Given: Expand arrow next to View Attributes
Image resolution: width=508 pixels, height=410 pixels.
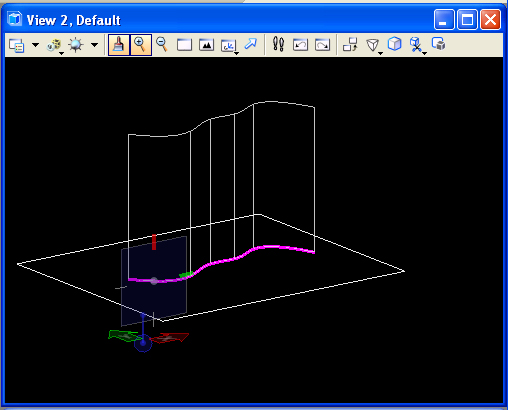Looking at the screenshot, I should click(x=35, y=45).
